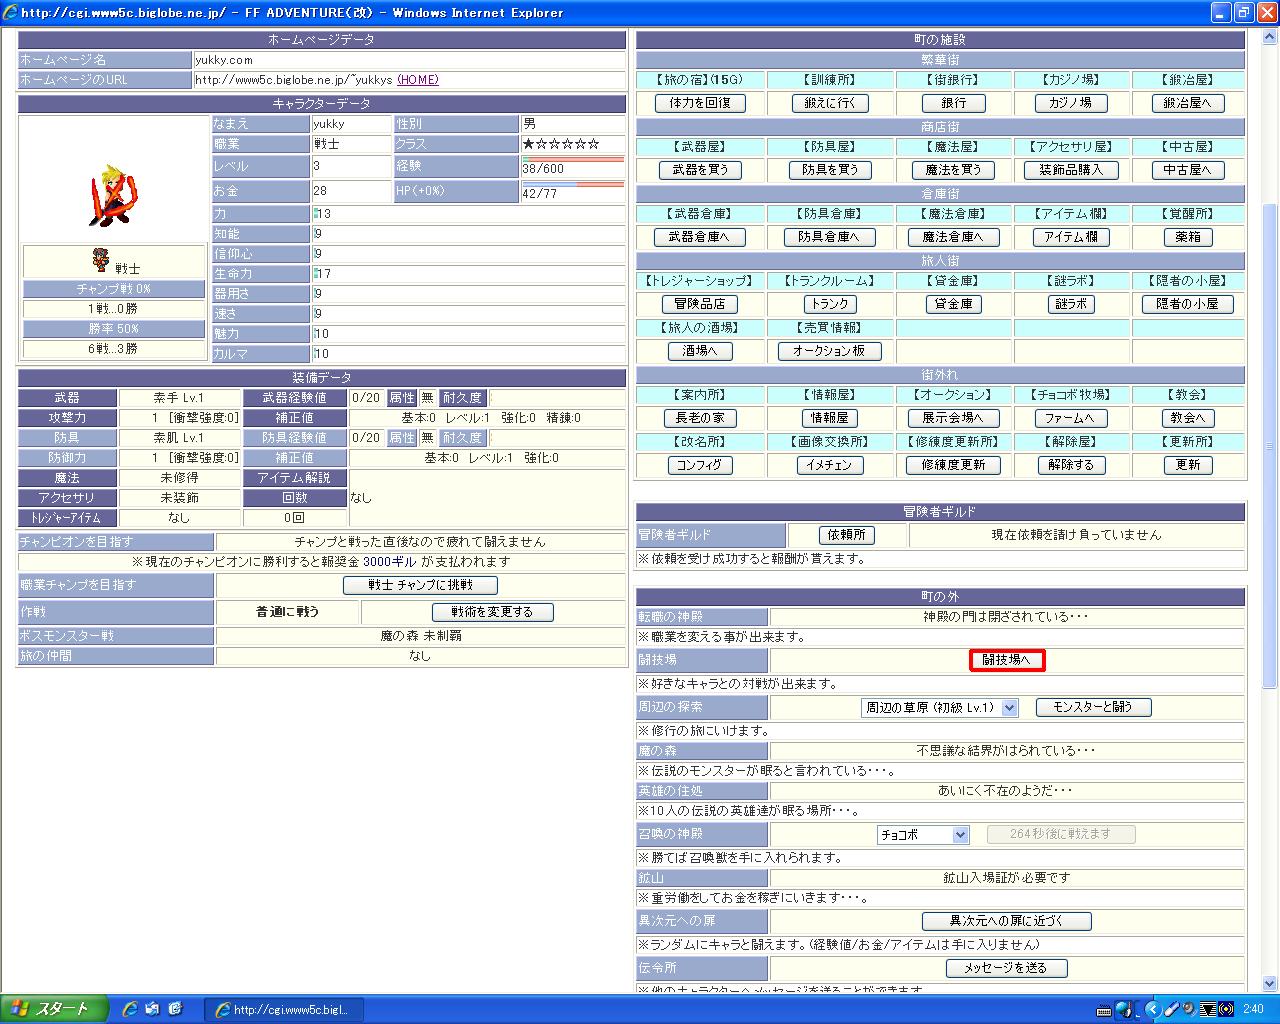Image resolution: width=1280 pixels, height=1024 pixels.
Task: Open 防具倉庫へ storage
Action: coord(830,237)
